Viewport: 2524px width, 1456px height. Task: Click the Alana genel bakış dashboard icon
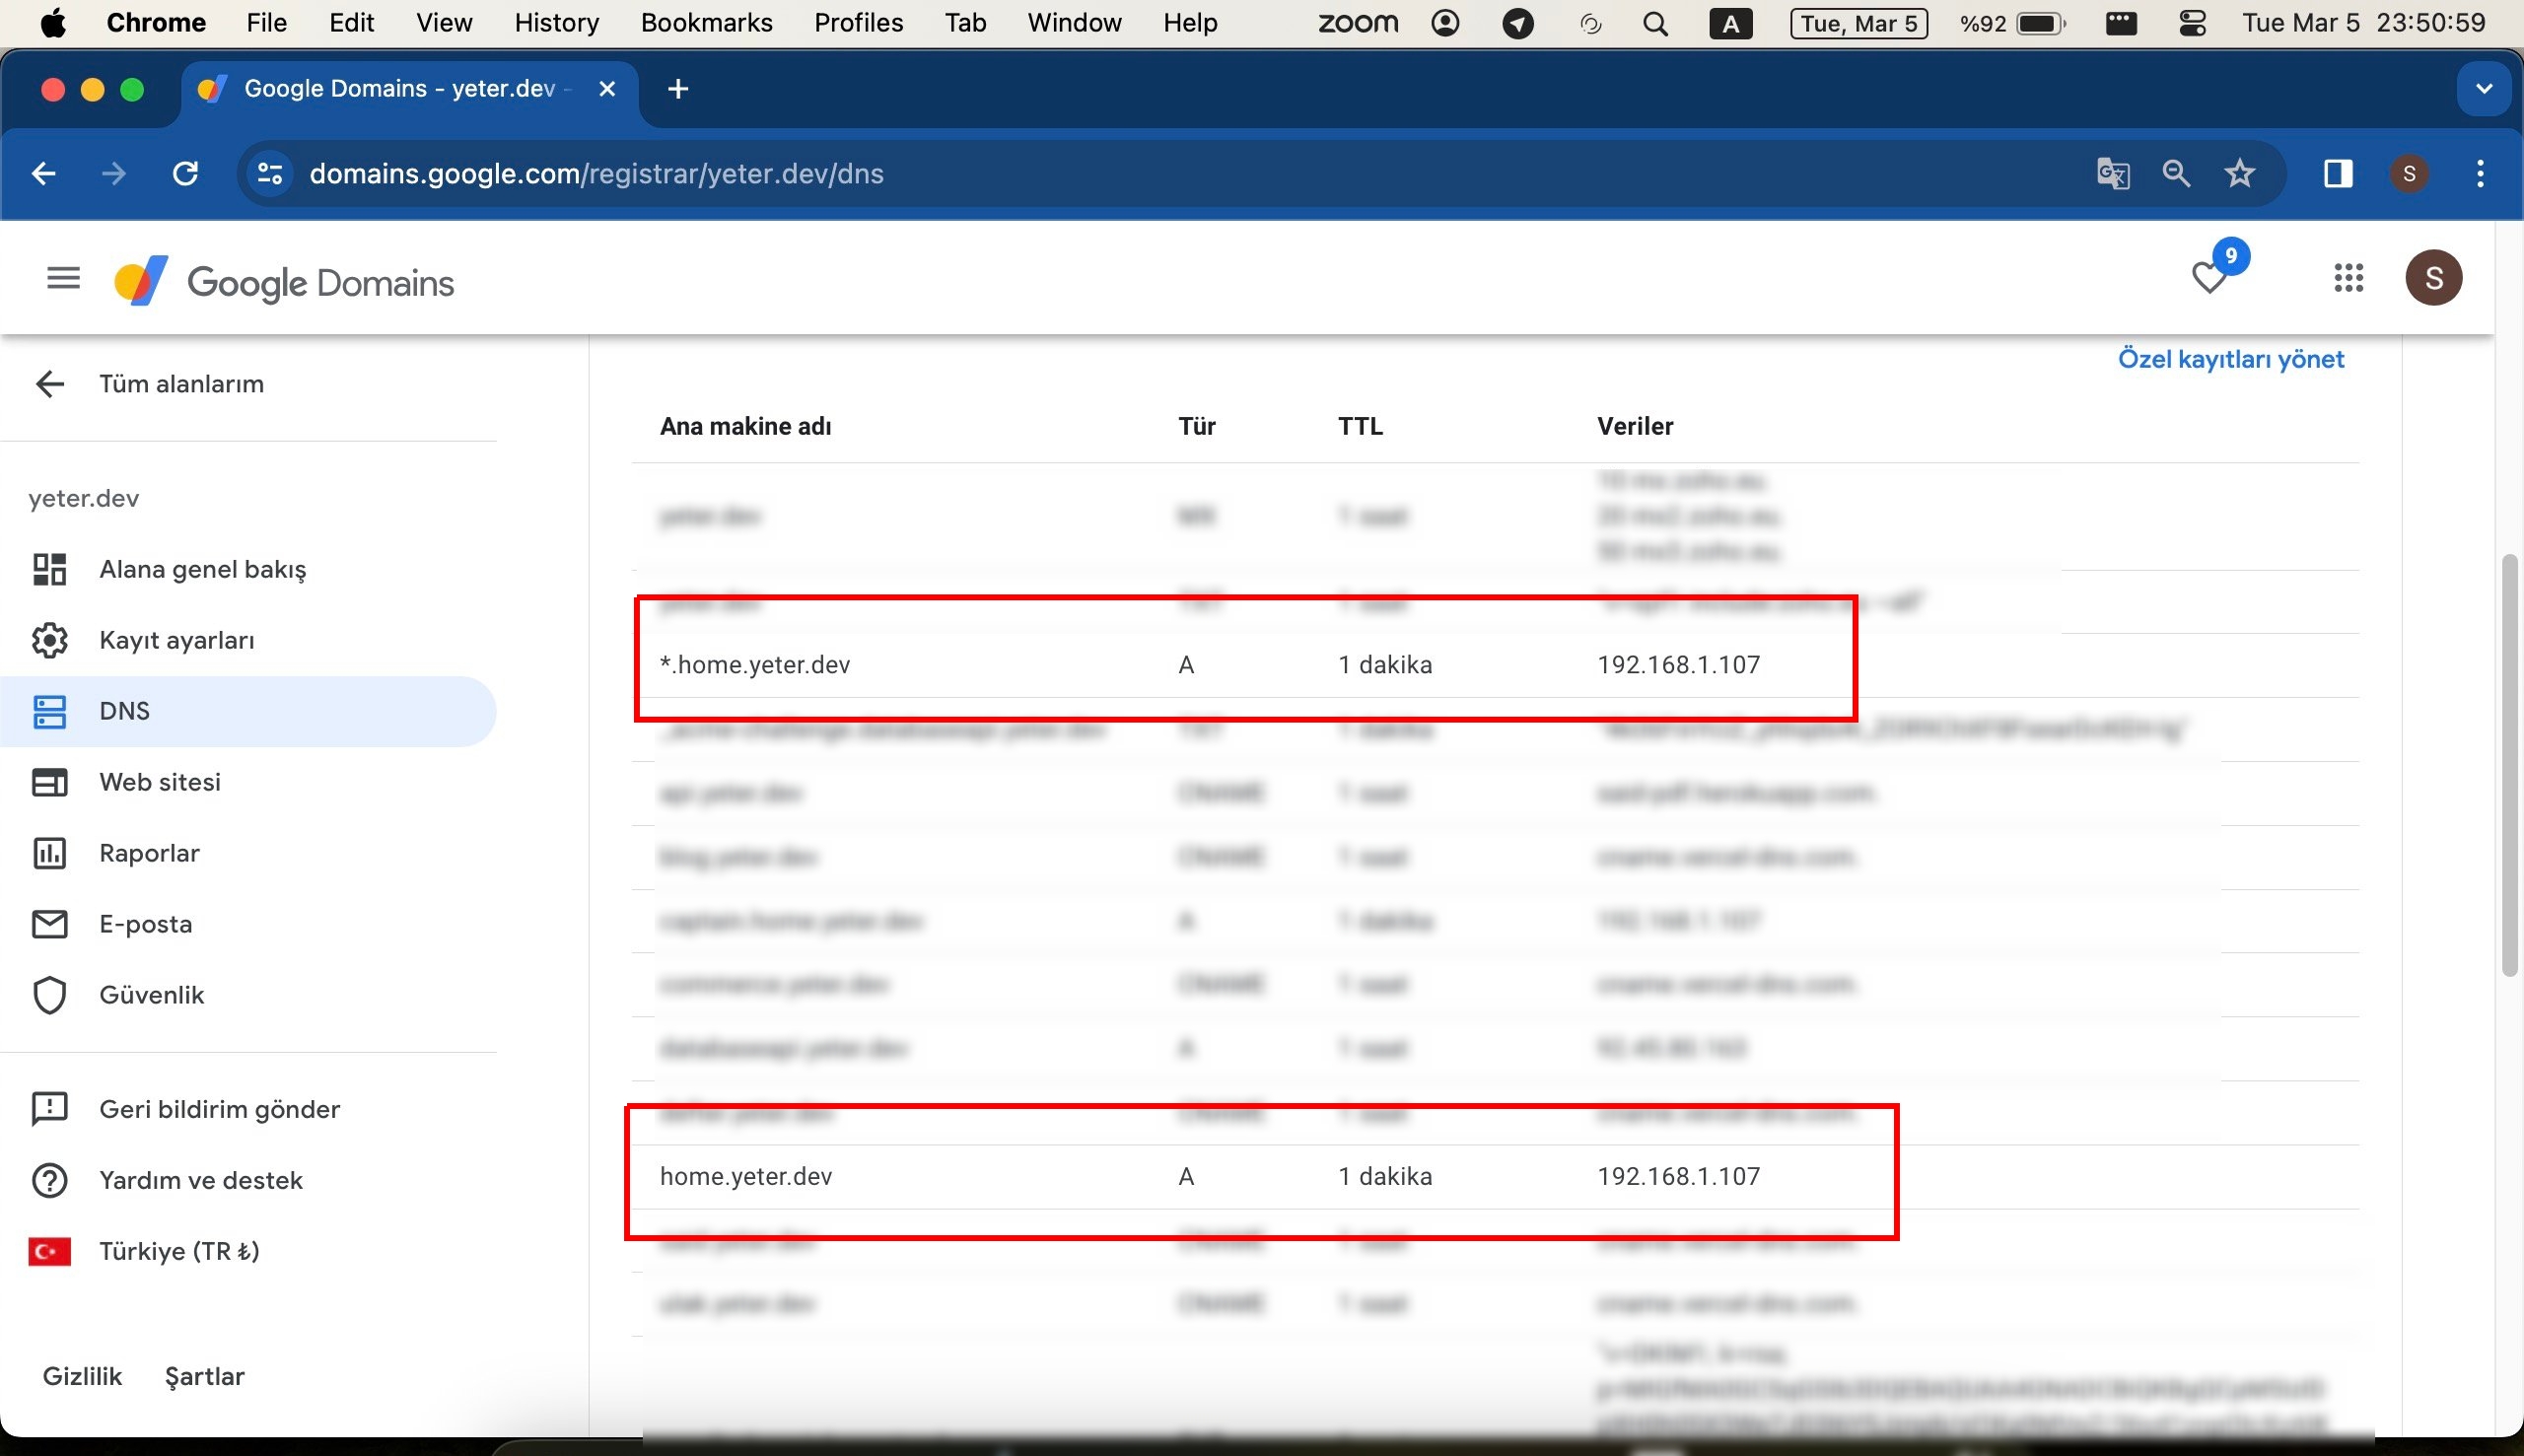point(49,569)
